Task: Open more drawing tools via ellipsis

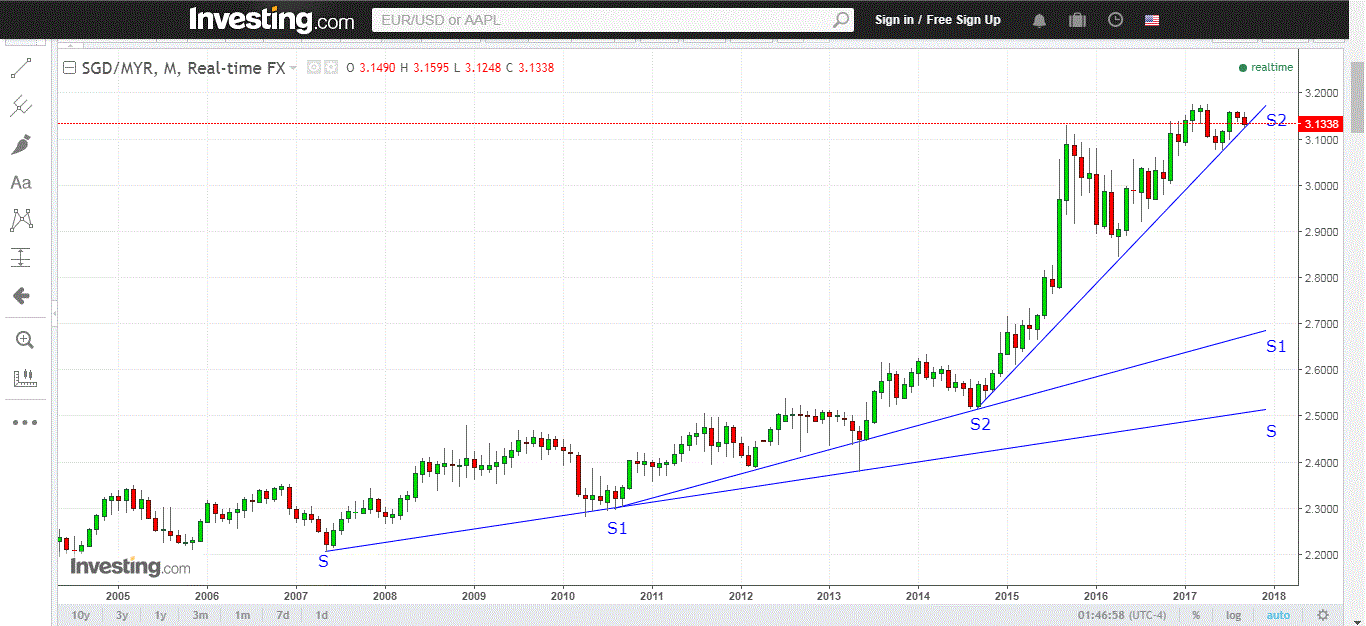Action: point(26,421)
